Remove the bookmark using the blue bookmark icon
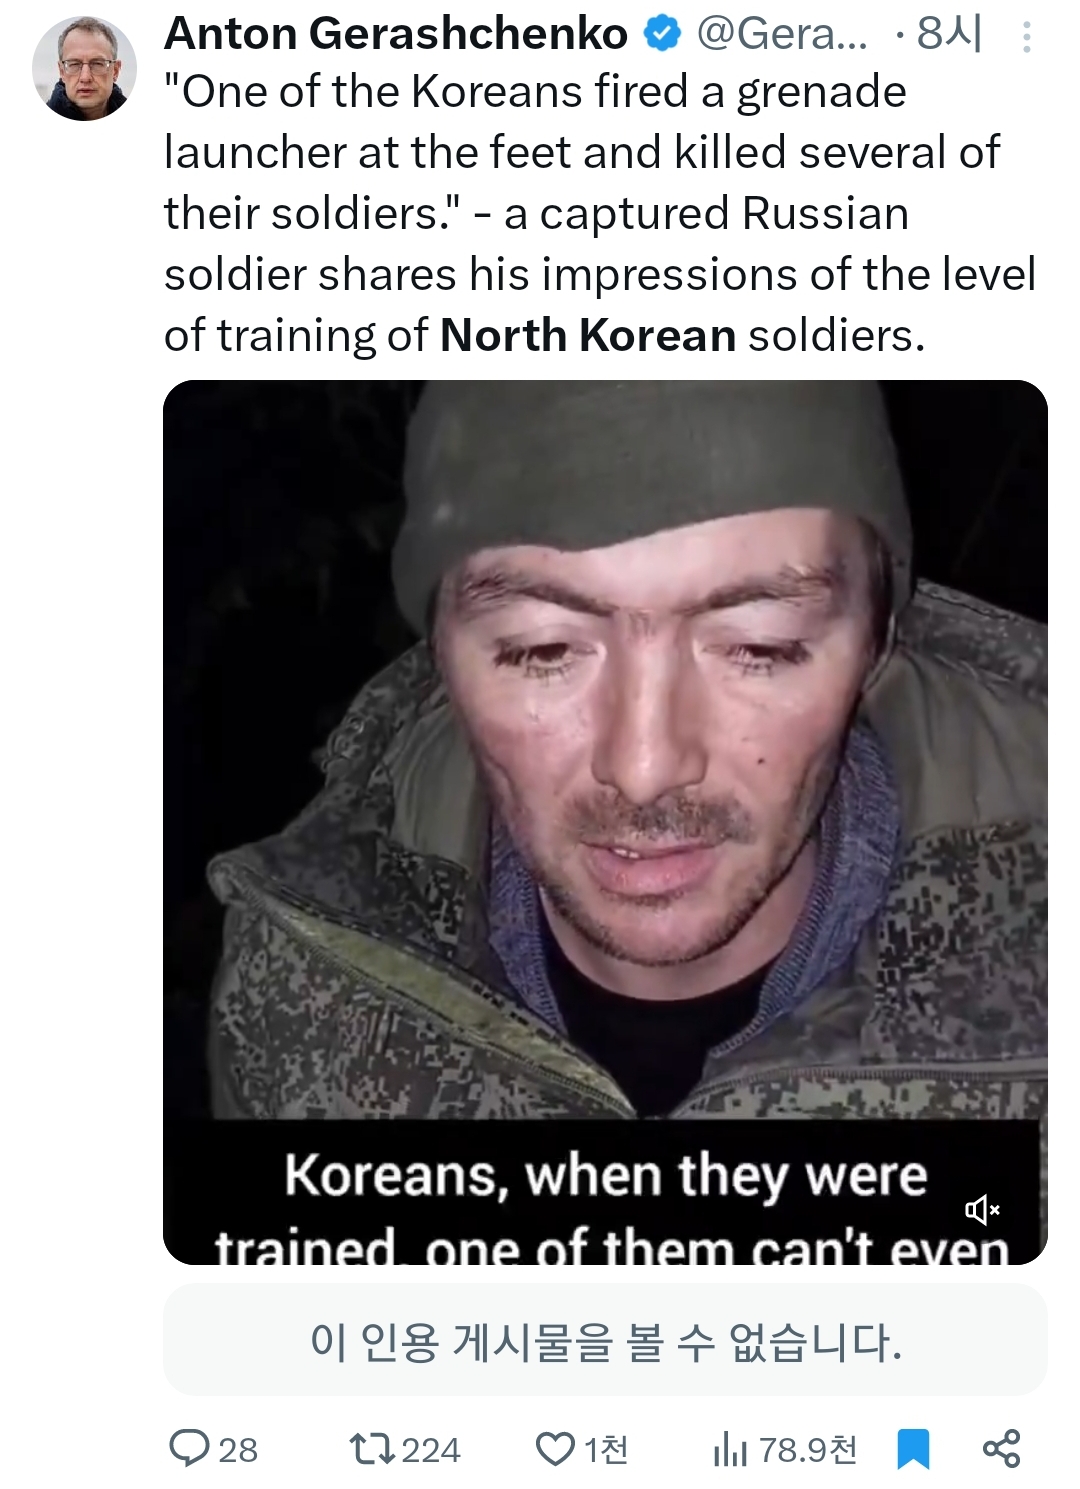The width and height of the screenshot is (1080, 1489). pyautogui.click(x=913, y=1449)
